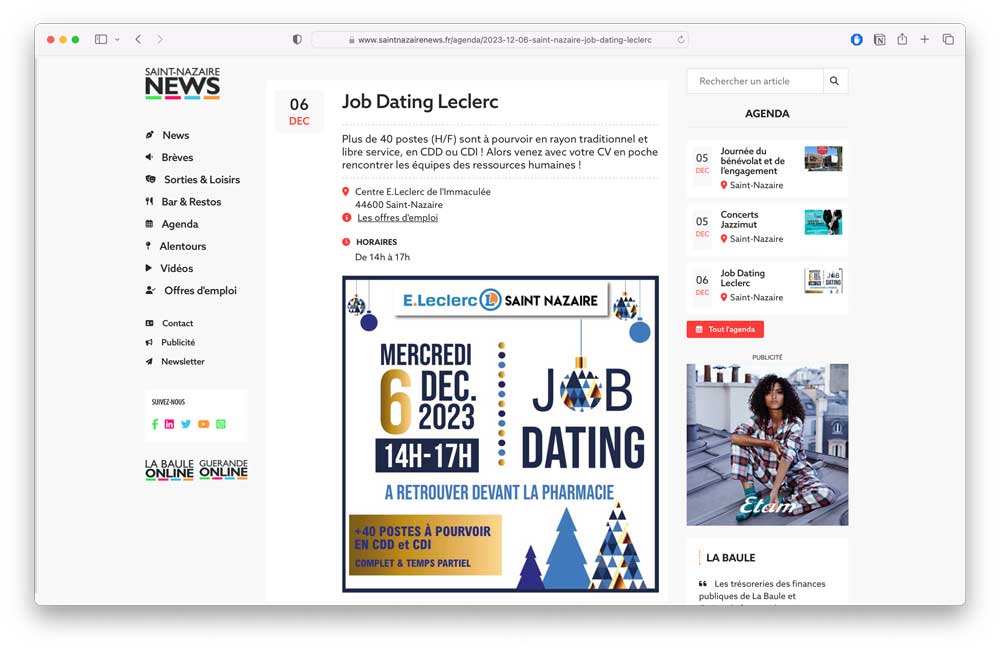Image resolution: width=1000 pixels, height=651 pixels.
Task: Click the Les offres d'emploi link
Action: (x=397, y=217)
